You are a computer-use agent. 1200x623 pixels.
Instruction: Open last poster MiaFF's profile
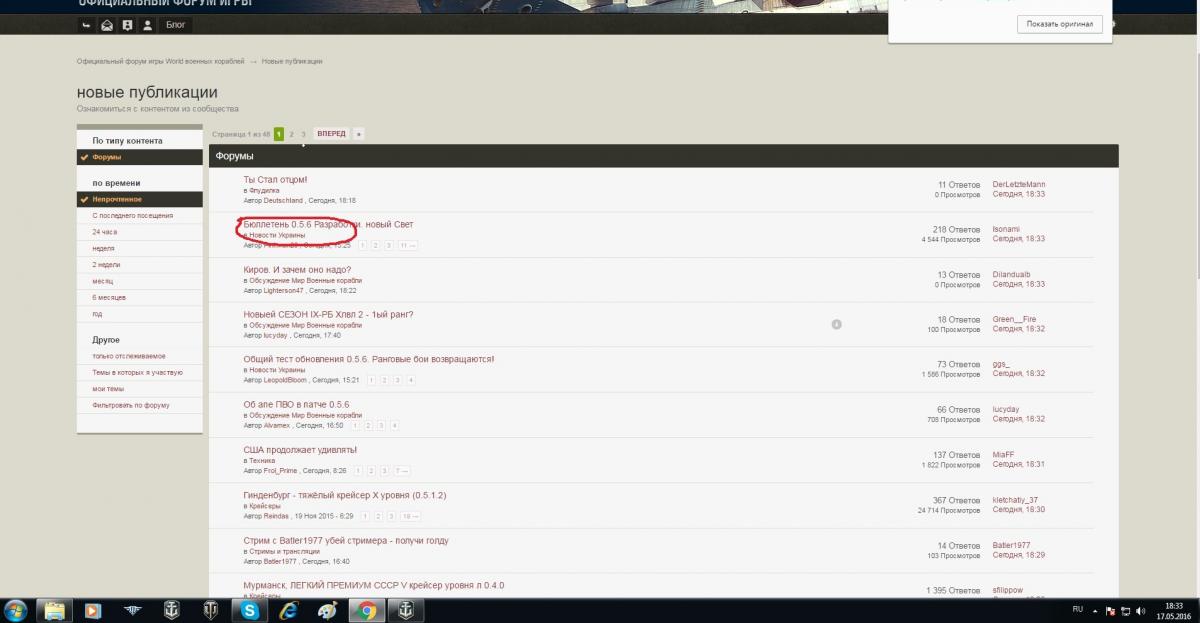[x=1003, y=455]
